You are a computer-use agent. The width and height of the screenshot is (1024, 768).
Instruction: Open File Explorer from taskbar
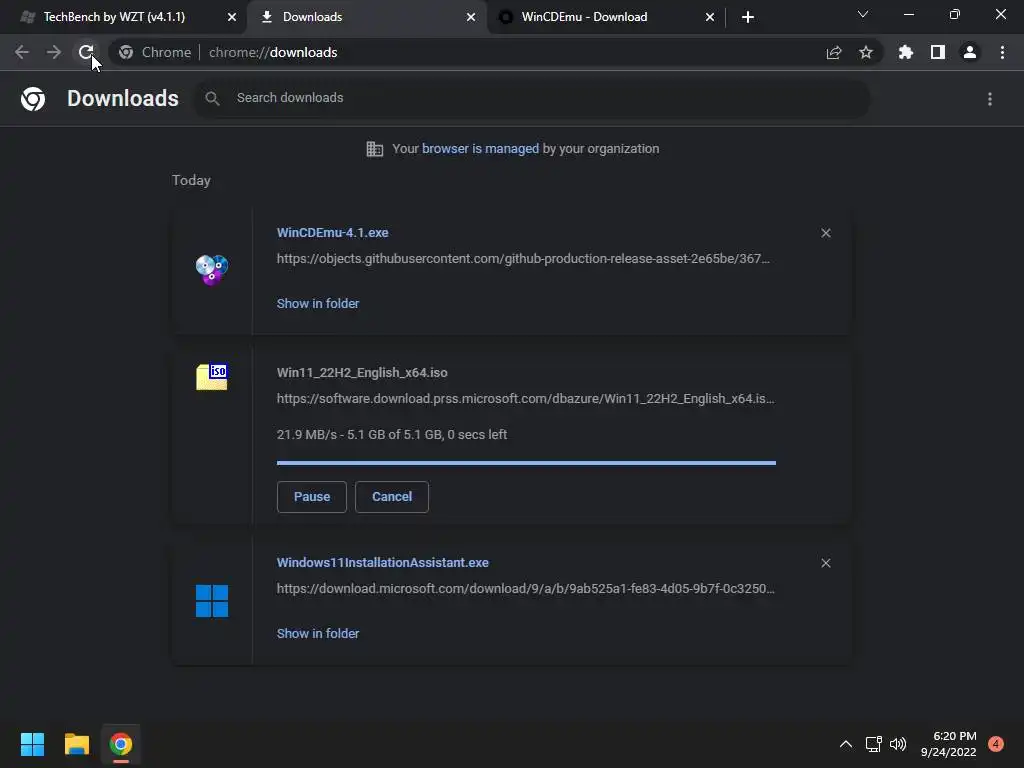click(76, 744)
